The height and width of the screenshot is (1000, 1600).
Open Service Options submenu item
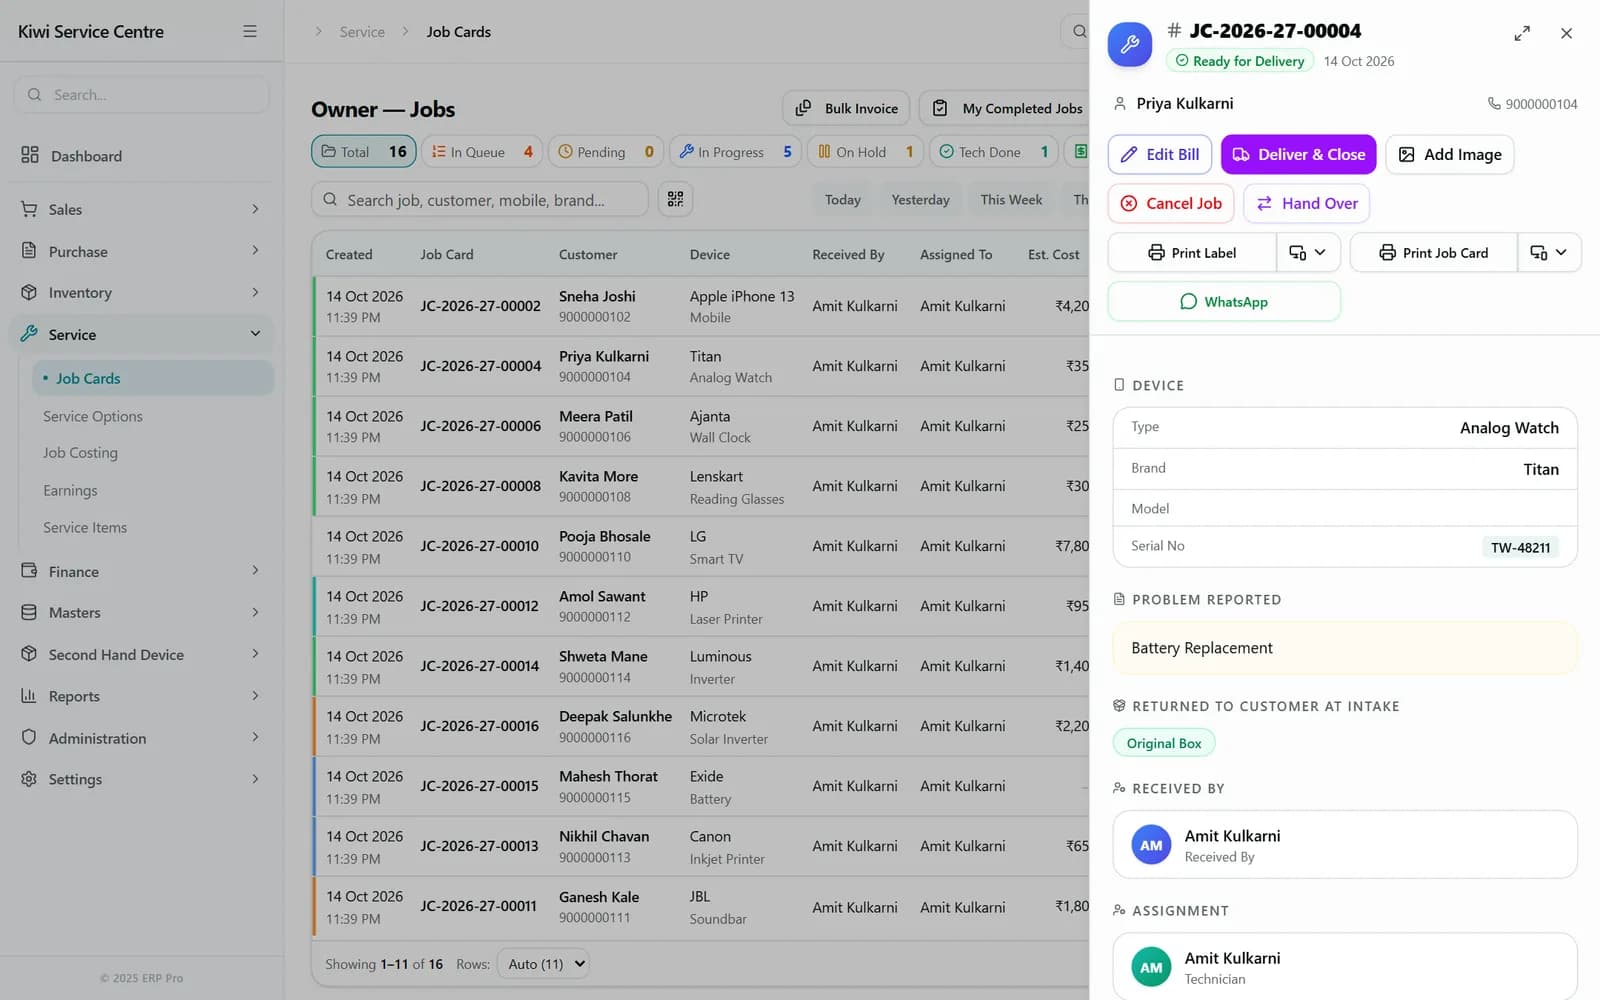pyautogui.click(x=93, y=416)
